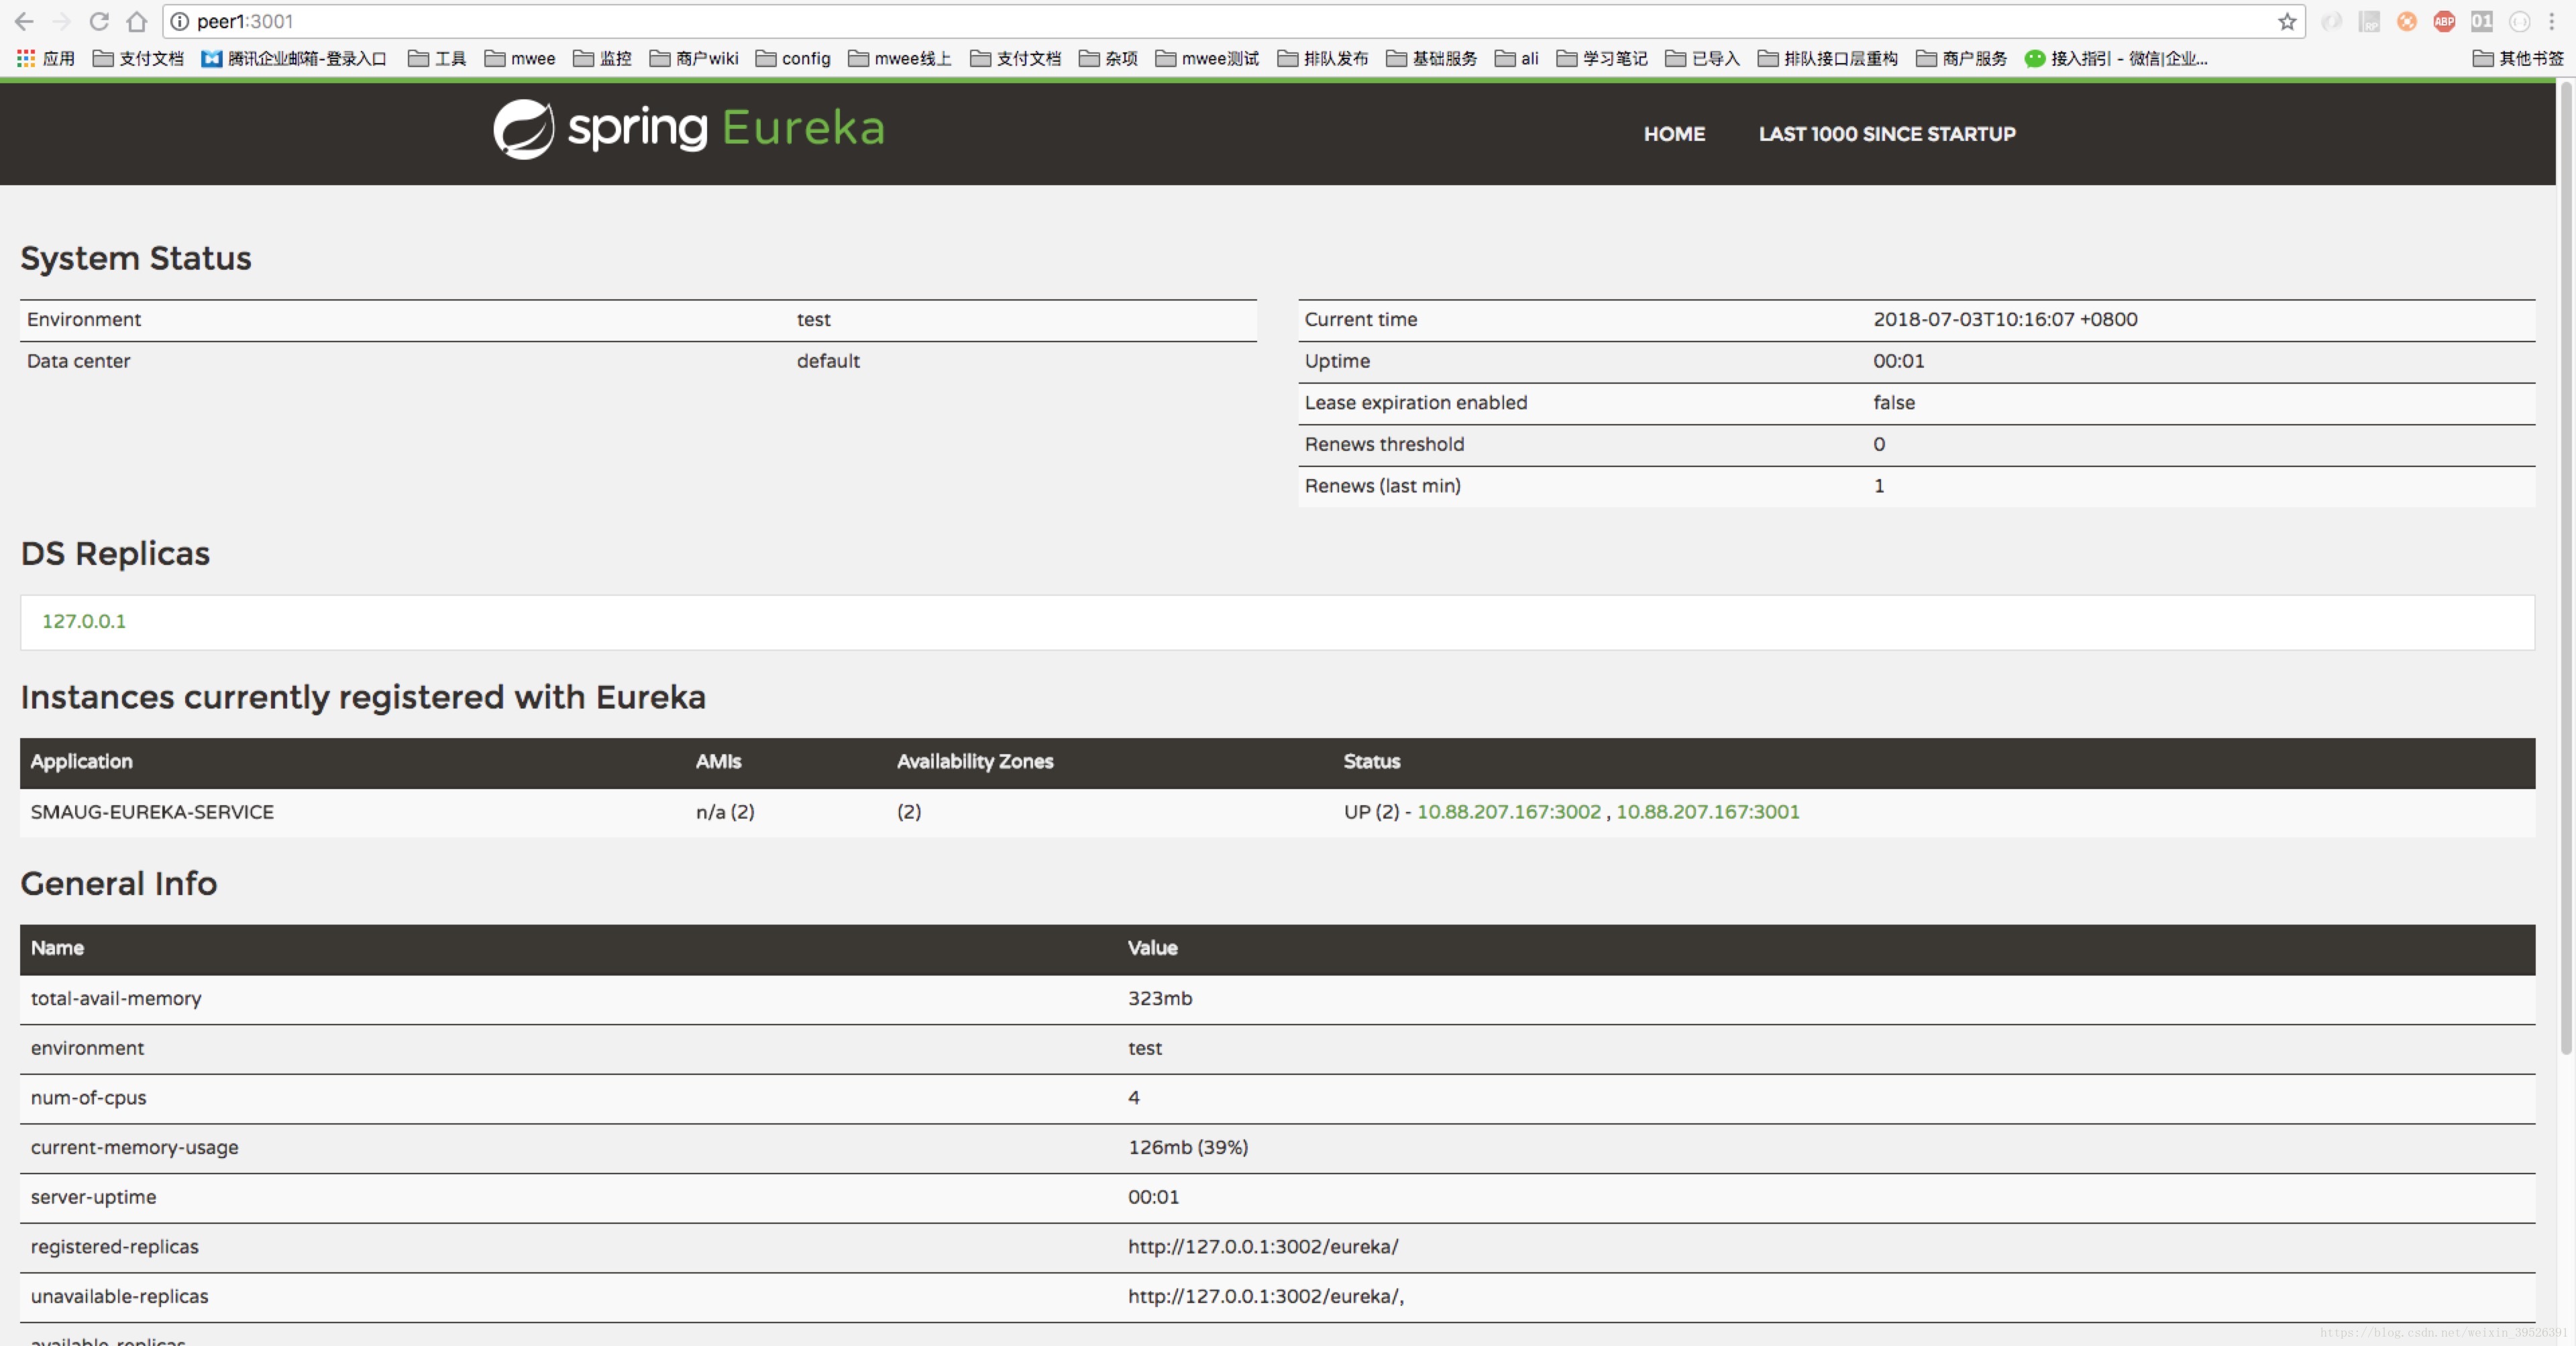Viewport: 2576px width, 1346px height.
Task: Open the 排队发布 bookmark folder
Action: coord(1323,58)
